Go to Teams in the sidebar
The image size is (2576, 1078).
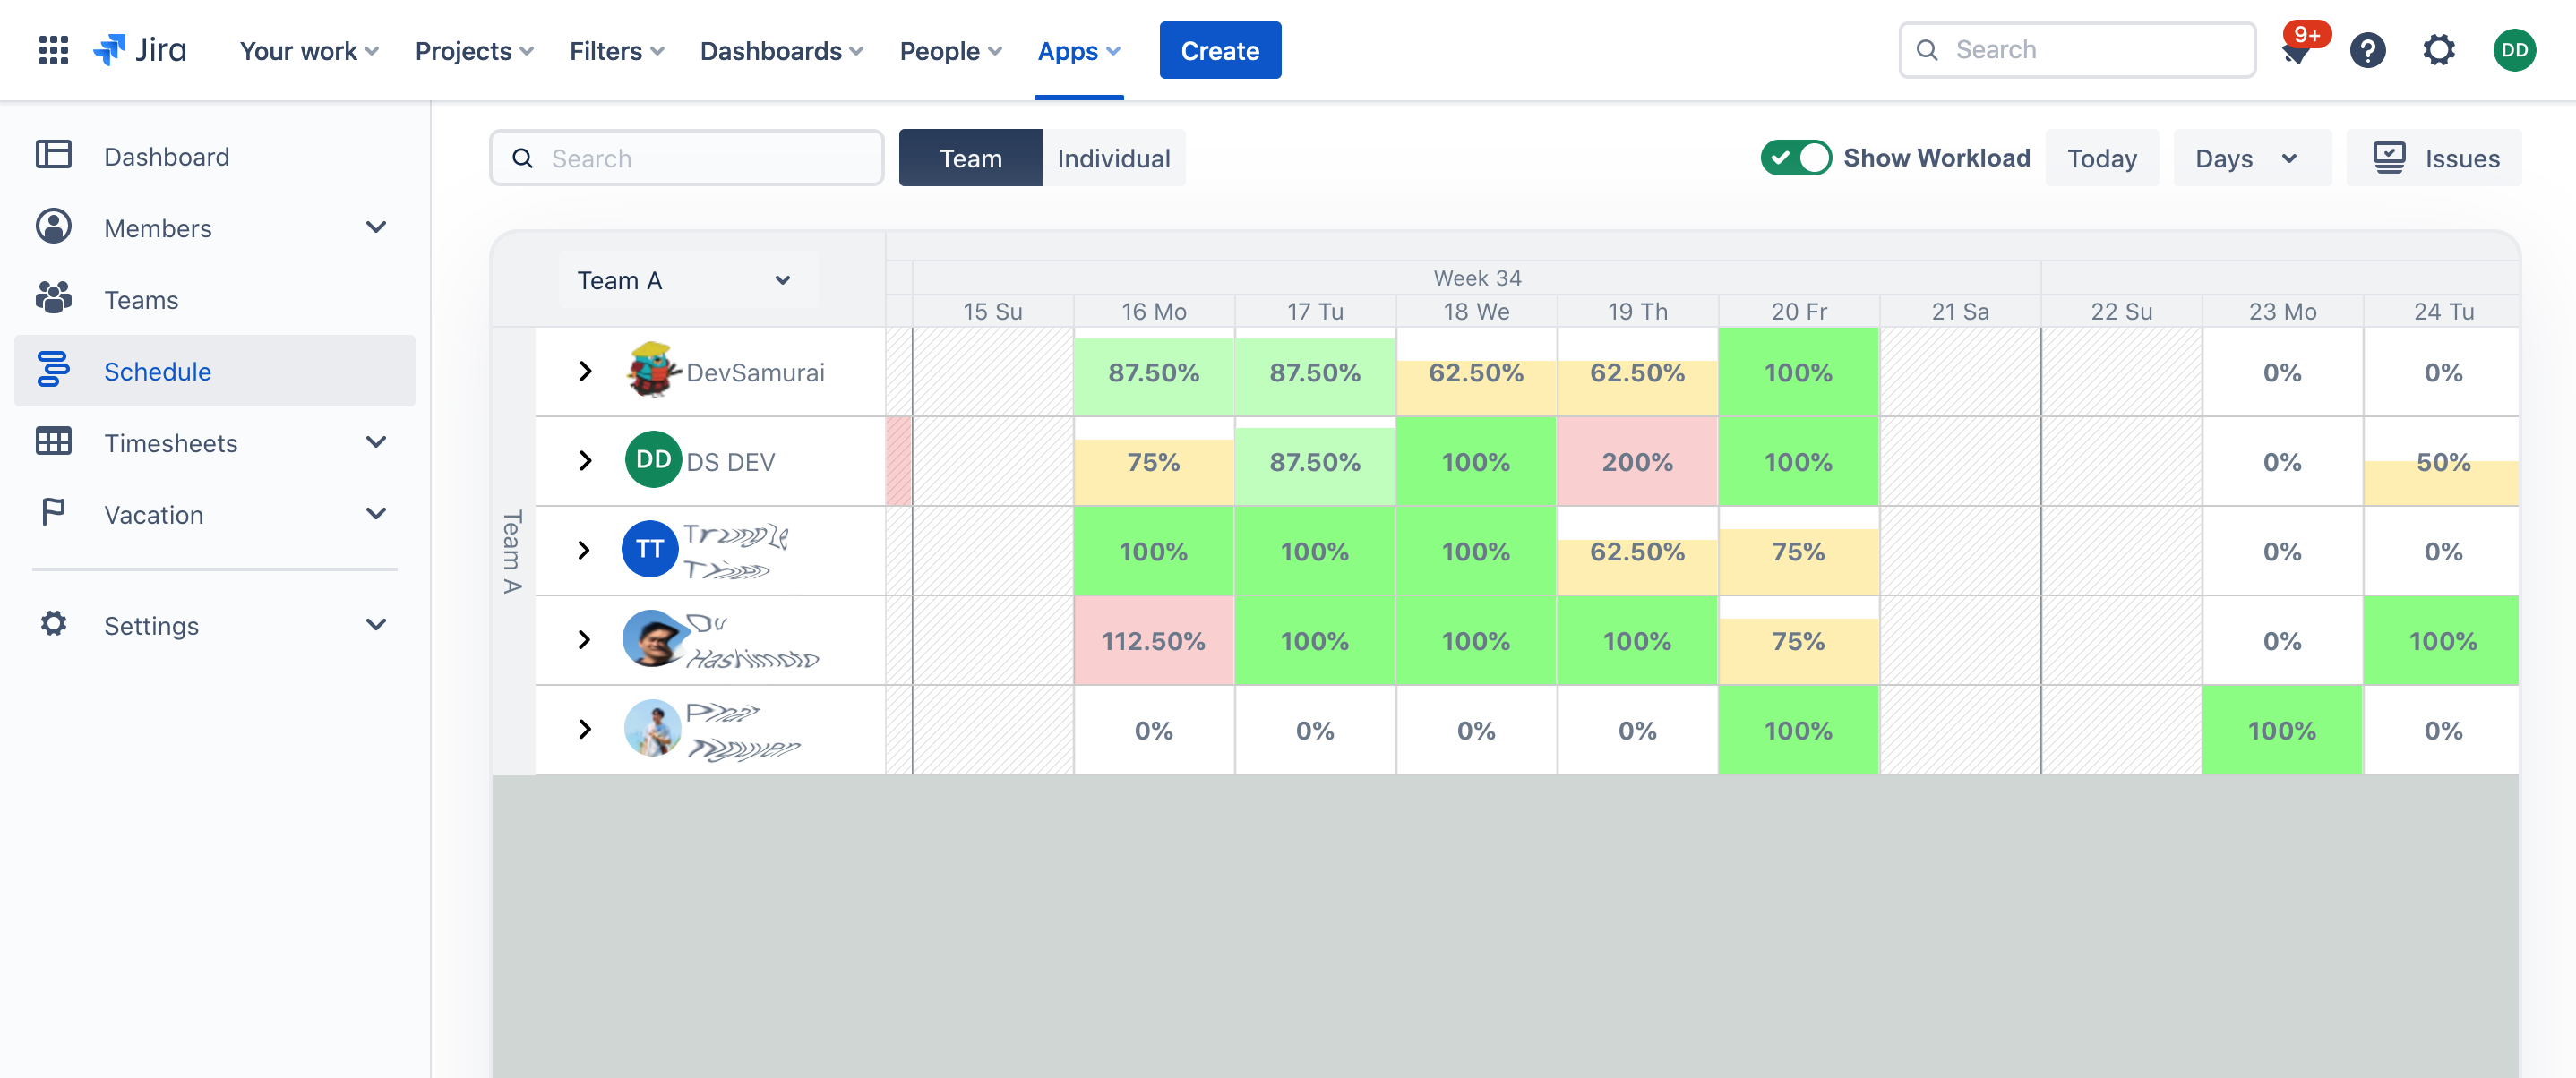tap(141, 299)
